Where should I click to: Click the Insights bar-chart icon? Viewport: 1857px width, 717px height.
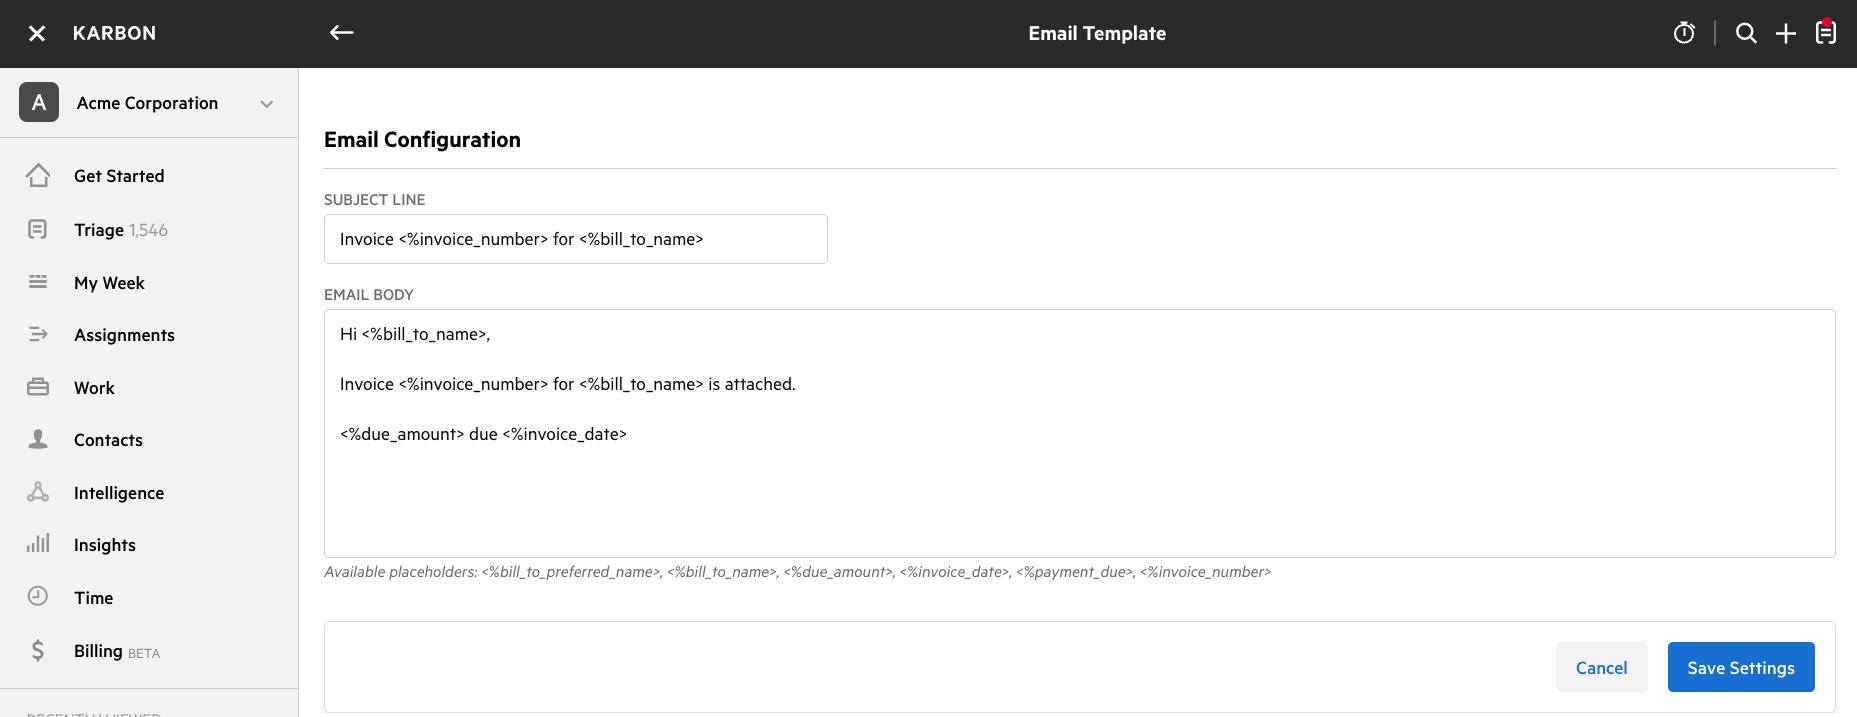coord(37,544)
